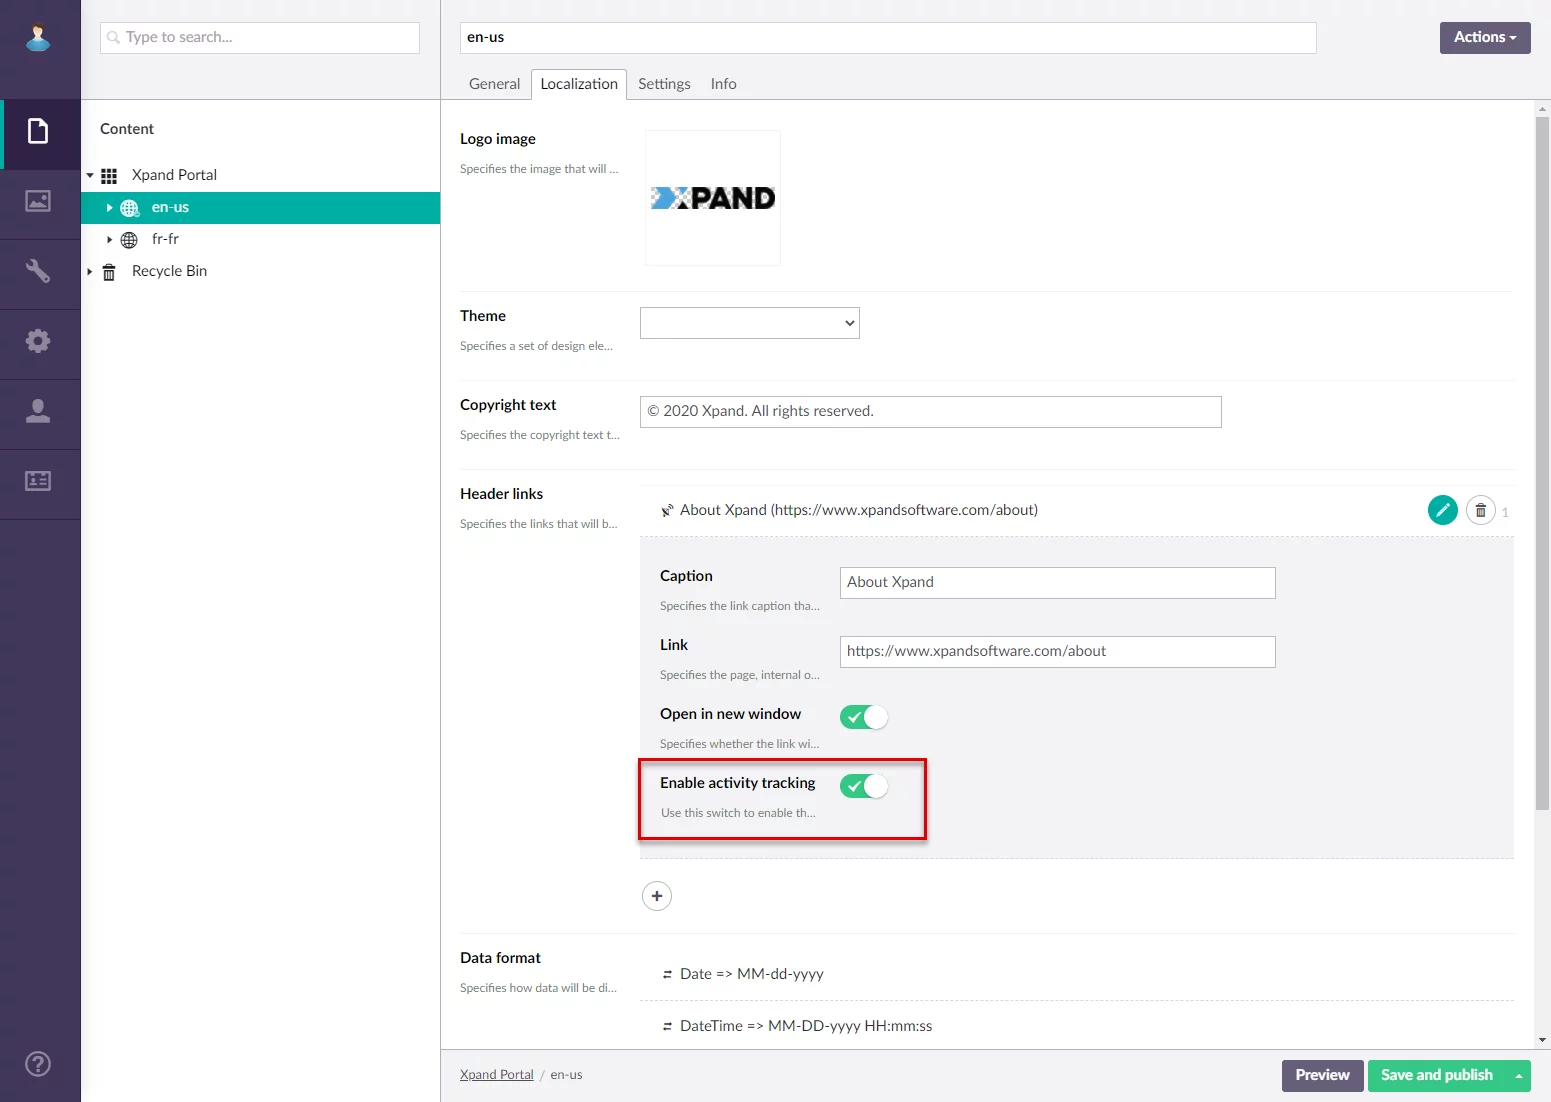This screenshot has width=1551, height=1102.
Task: Open the Content section in sidebar
Action: click(38, 132)
